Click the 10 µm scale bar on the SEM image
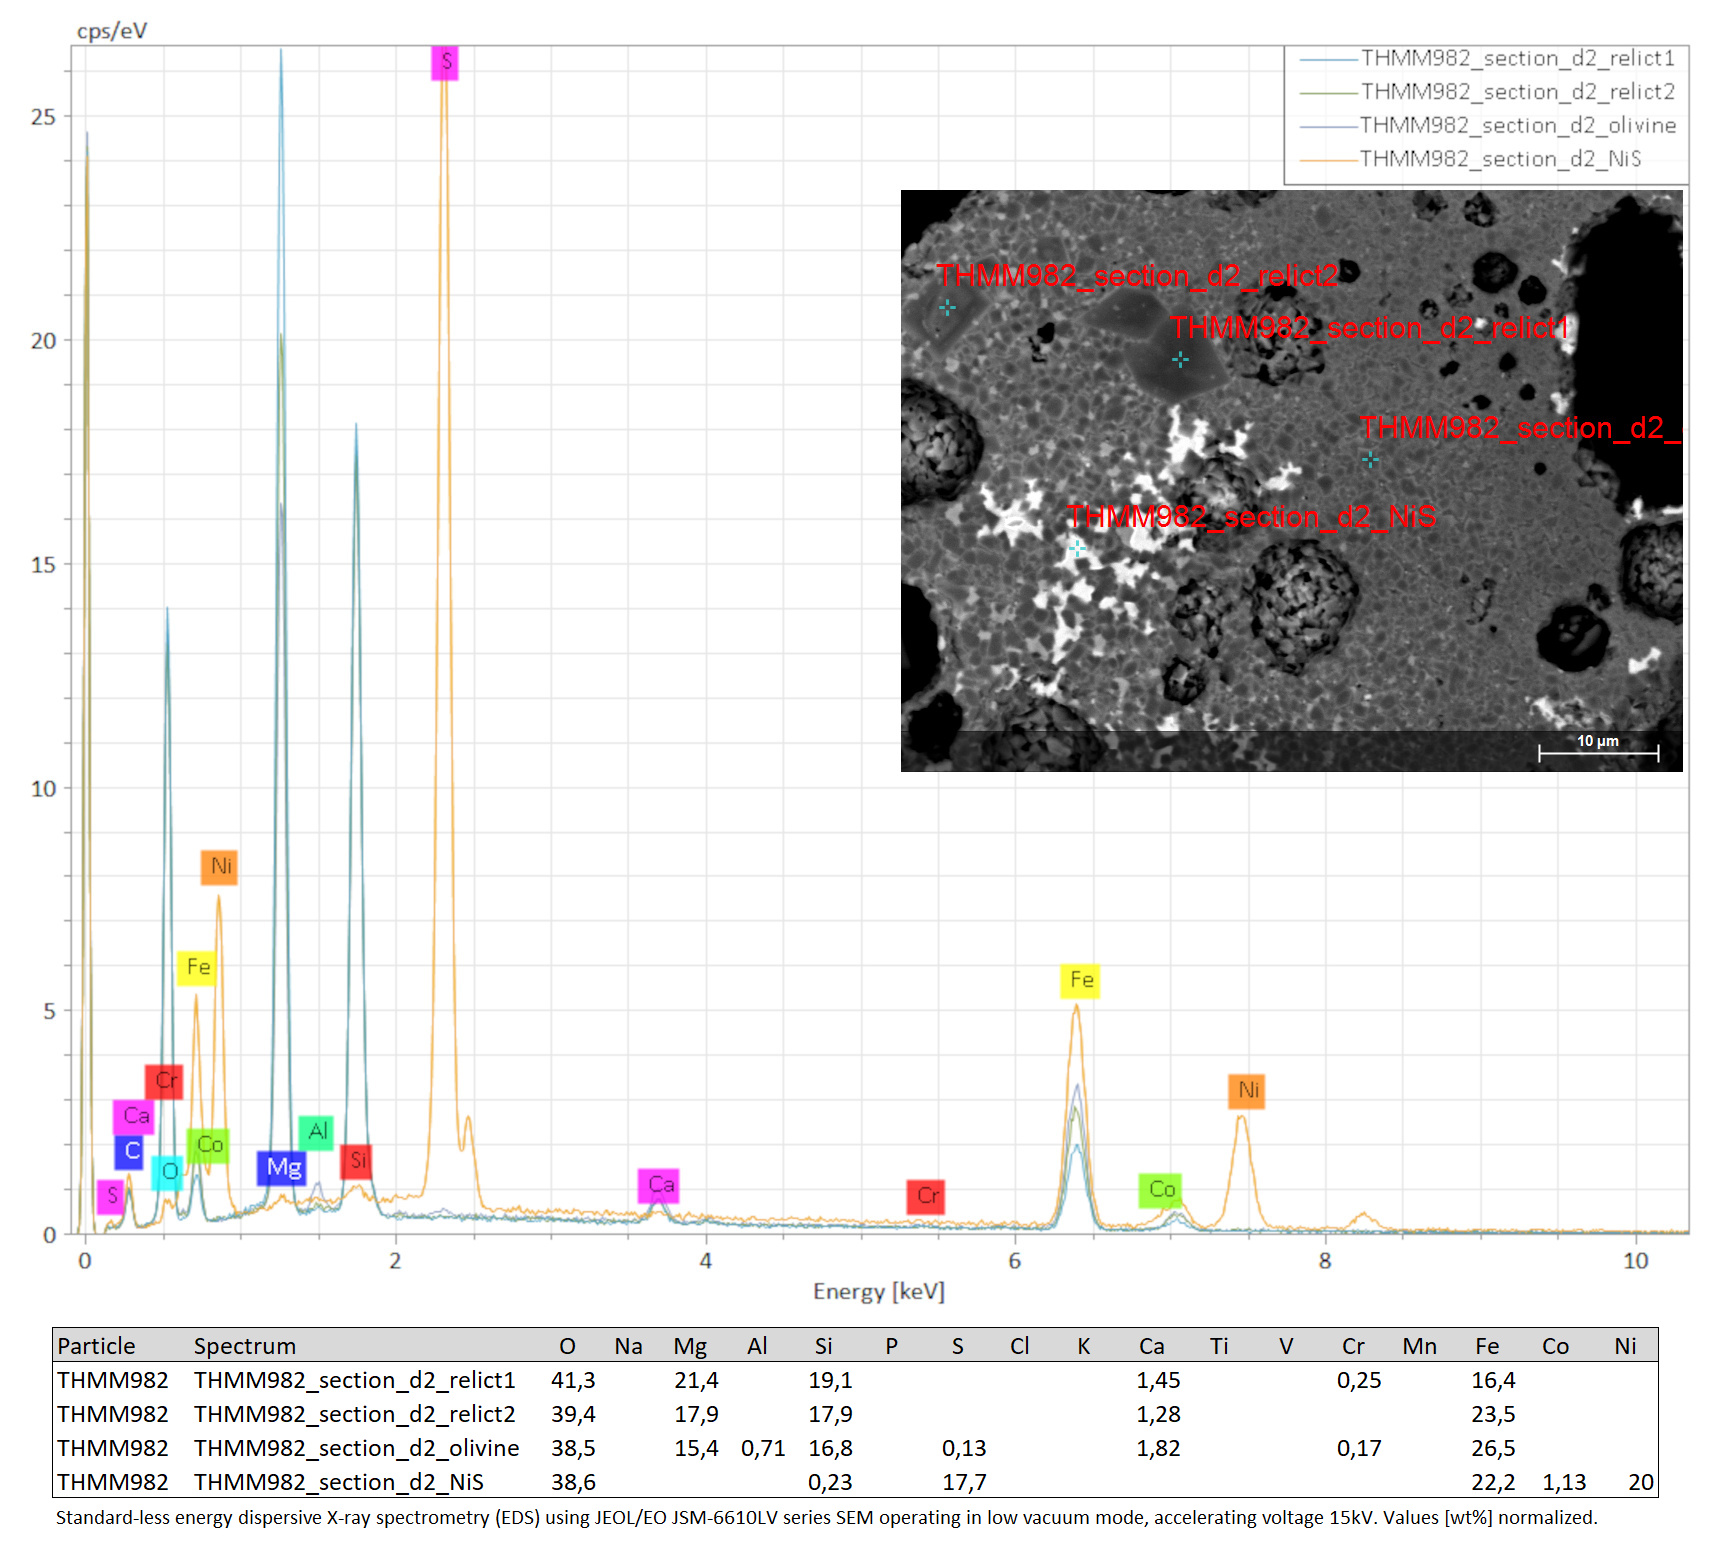The height and width of the screenshot is (1542, 1714). pyautogui.click(x=1598, y=748)
